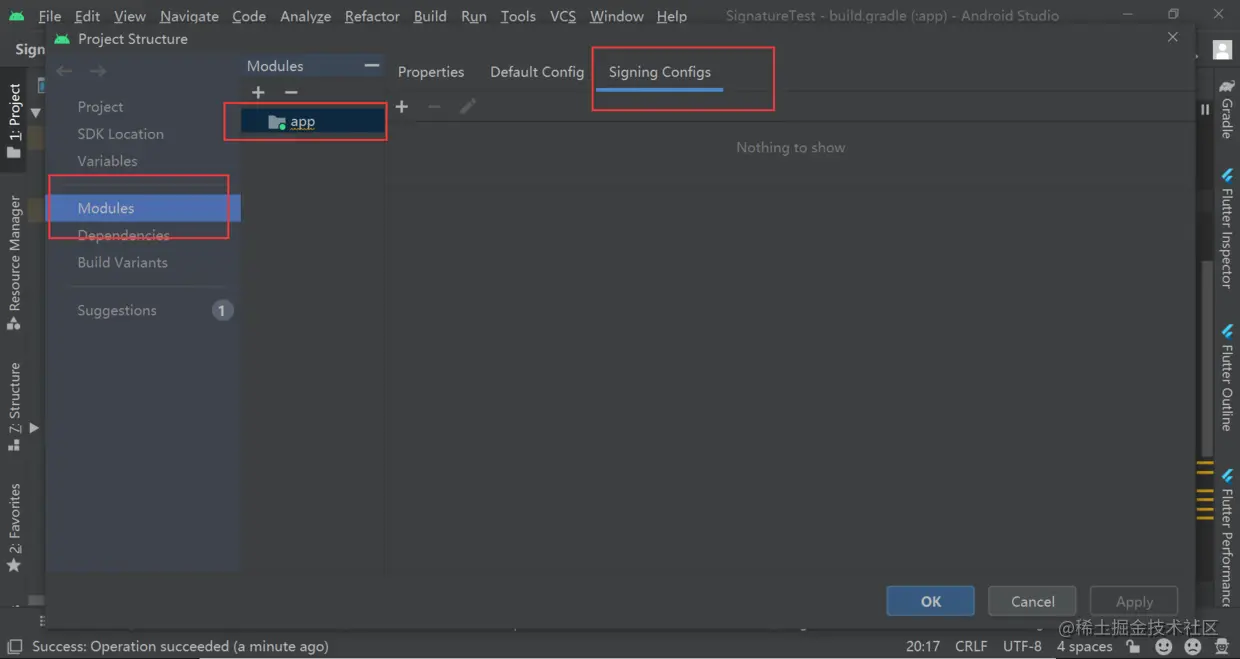This screenshot has width=1240, height=659.
Task: Open the 1: Project tool window
Action: (14, 120)
